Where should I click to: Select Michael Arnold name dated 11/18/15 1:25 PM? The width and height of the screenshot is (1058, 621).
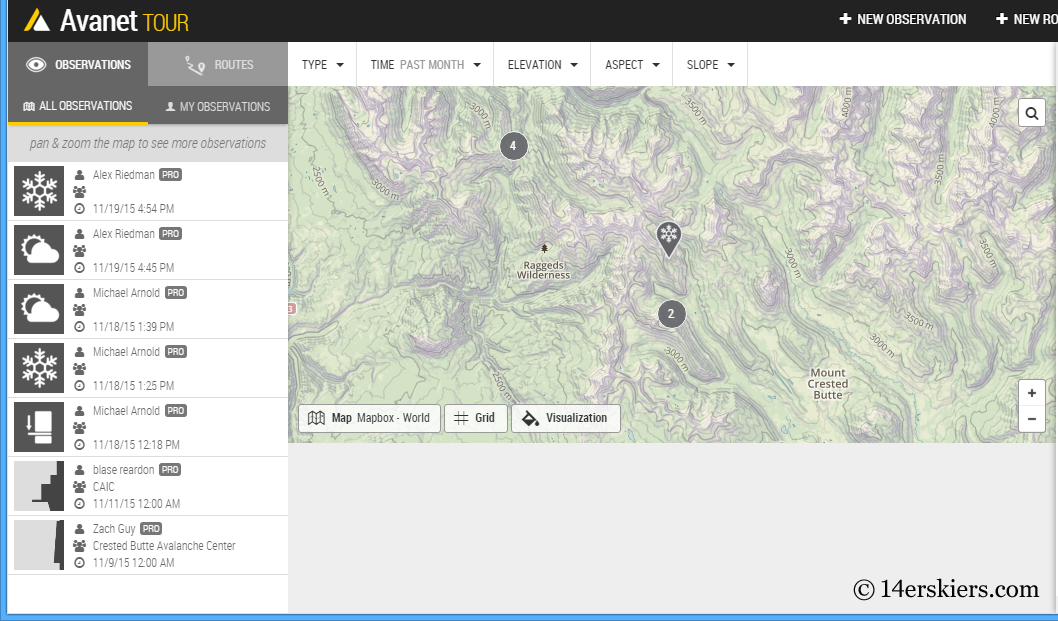tap(126, 352)
